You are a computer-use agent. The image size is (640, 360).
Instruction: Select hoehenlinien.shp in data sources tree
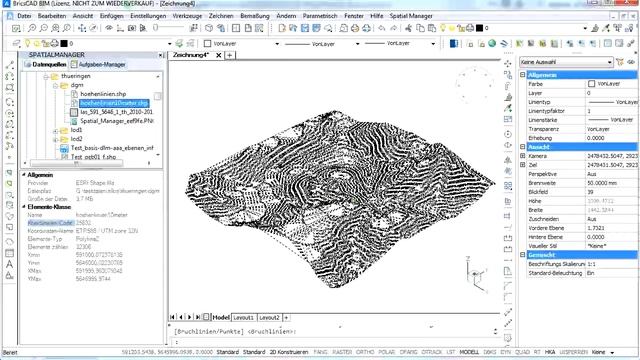(x=103, y=94)
